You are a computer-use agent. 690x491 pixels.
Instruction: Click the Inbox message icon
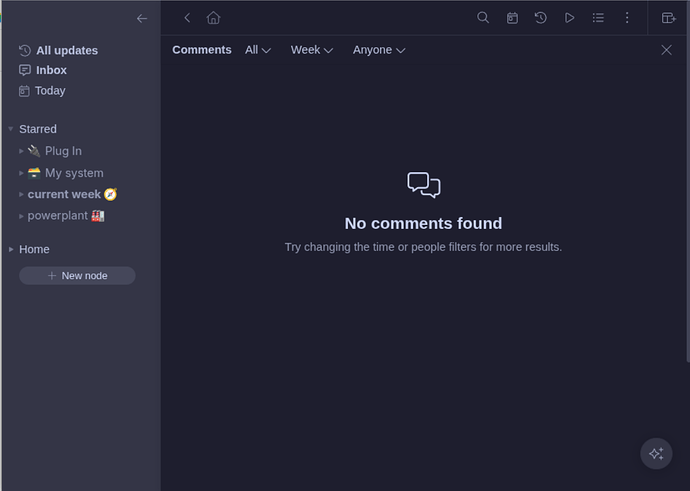pyautogui.click(x=25, y=70)
